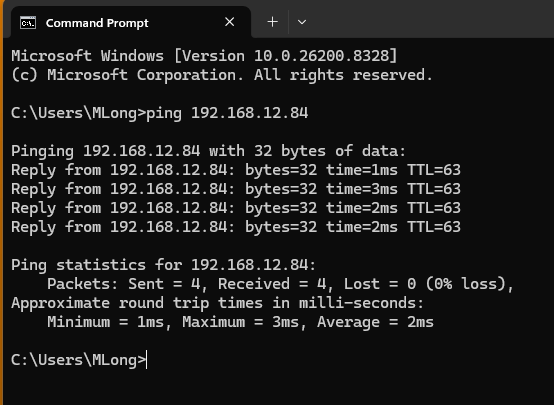Select the Command Prompt tab title
This screenshot has width=554, height=405.
coord(97,23)
